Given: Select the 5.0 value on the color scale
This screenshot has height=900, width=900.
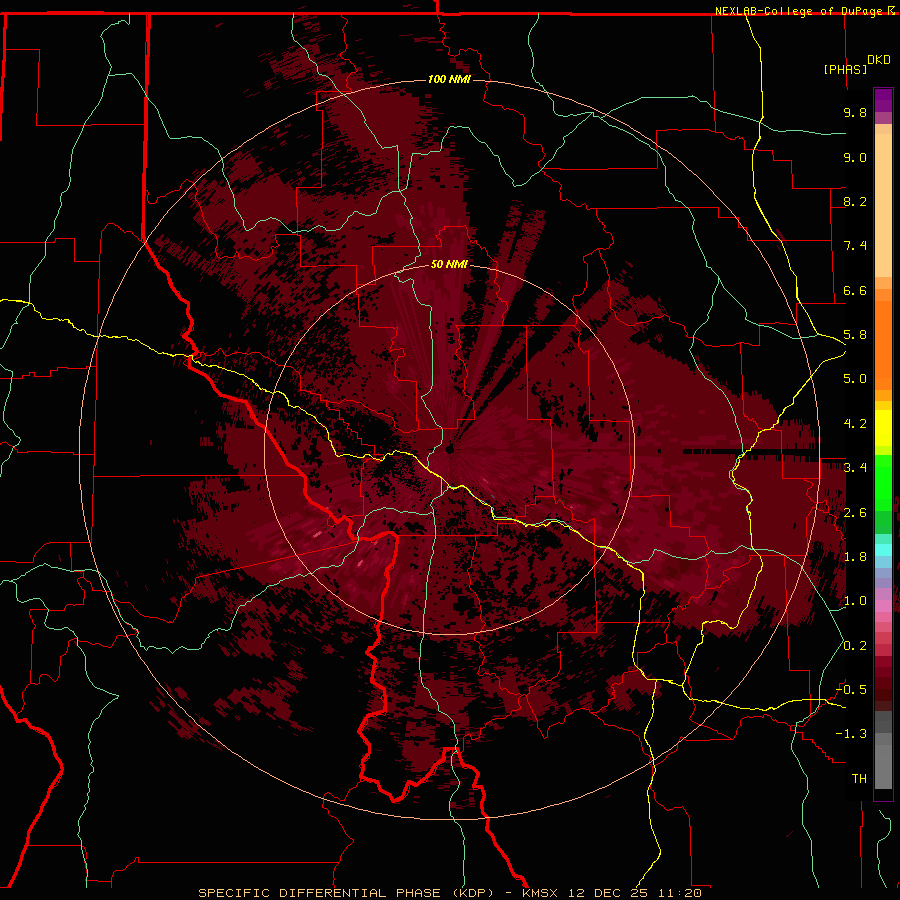Looking at the screenshot, I should tap(855, 379).
